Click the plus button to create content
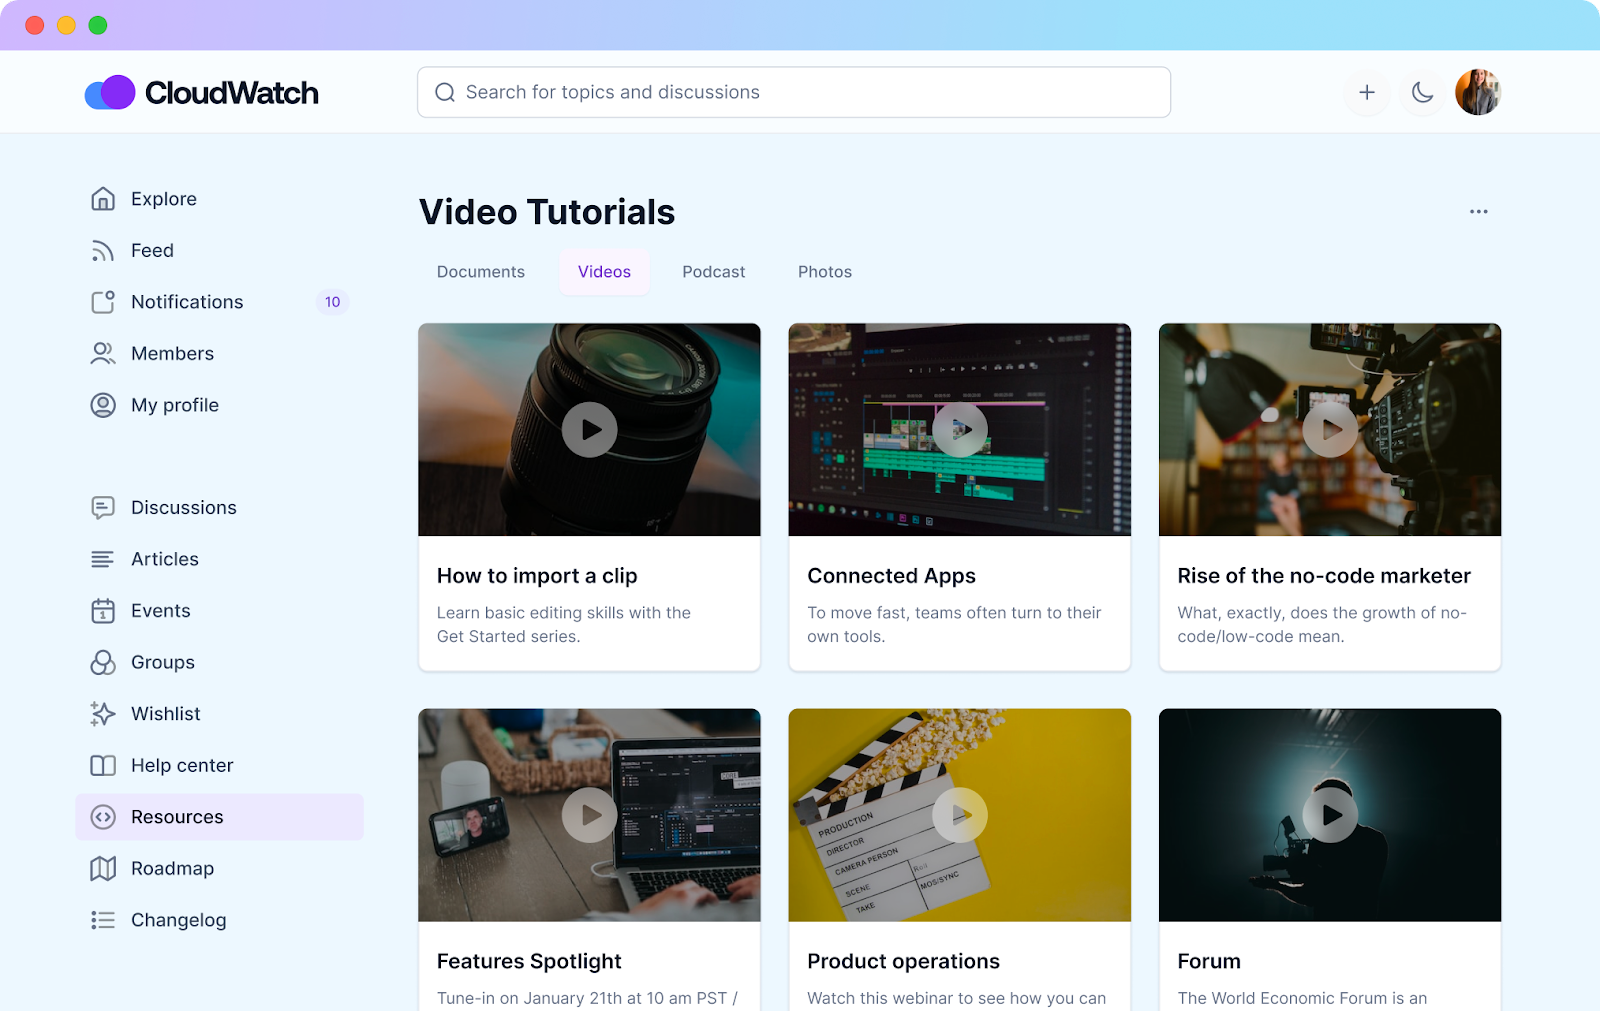The height and width of the screenshot is (1011, 1600). [1366, 91]
